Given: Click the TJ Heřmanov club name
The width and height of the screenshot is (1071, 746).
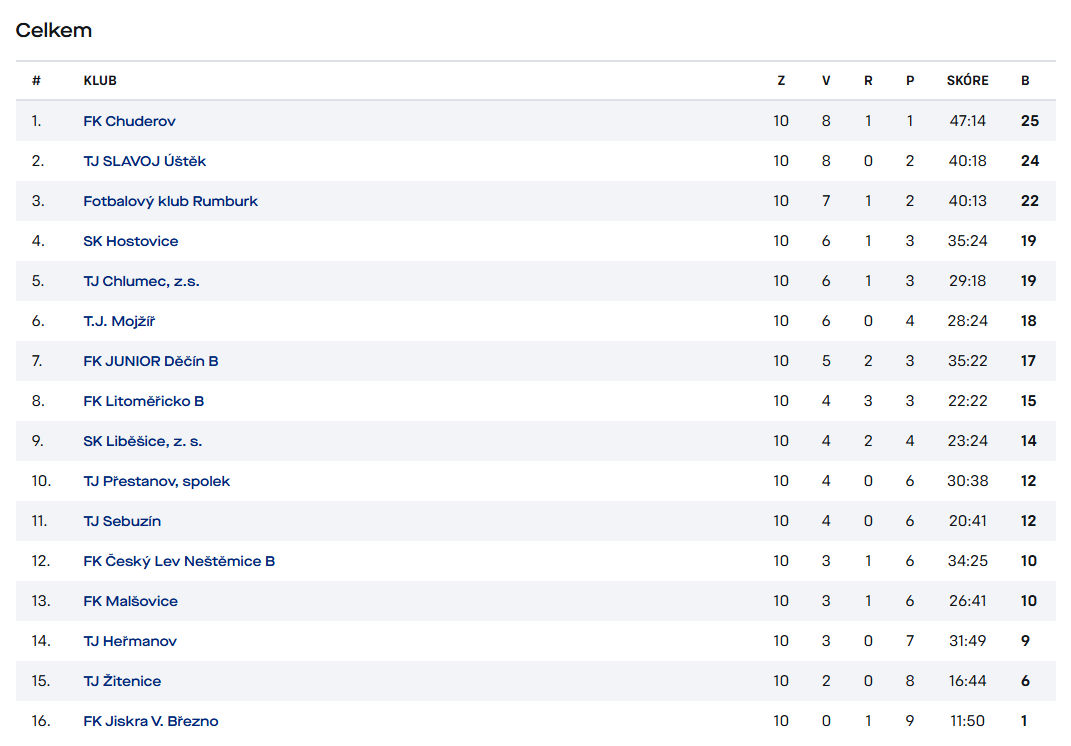Looking at the screenshot, I should 130,641.
